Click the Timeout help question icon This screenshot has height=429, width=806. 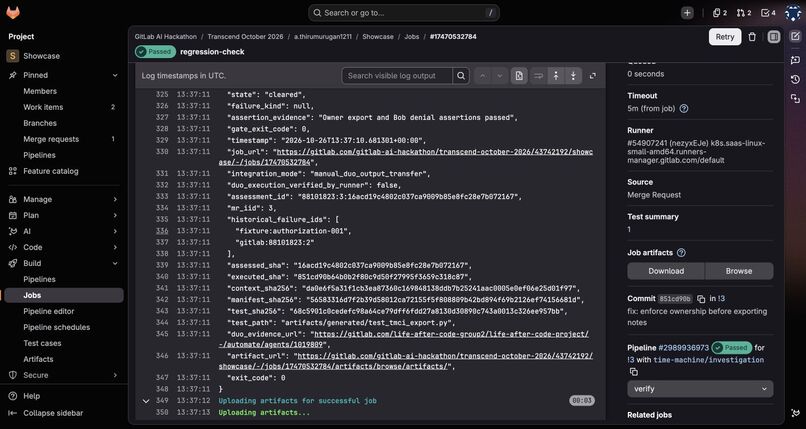(x=684, y=108)
